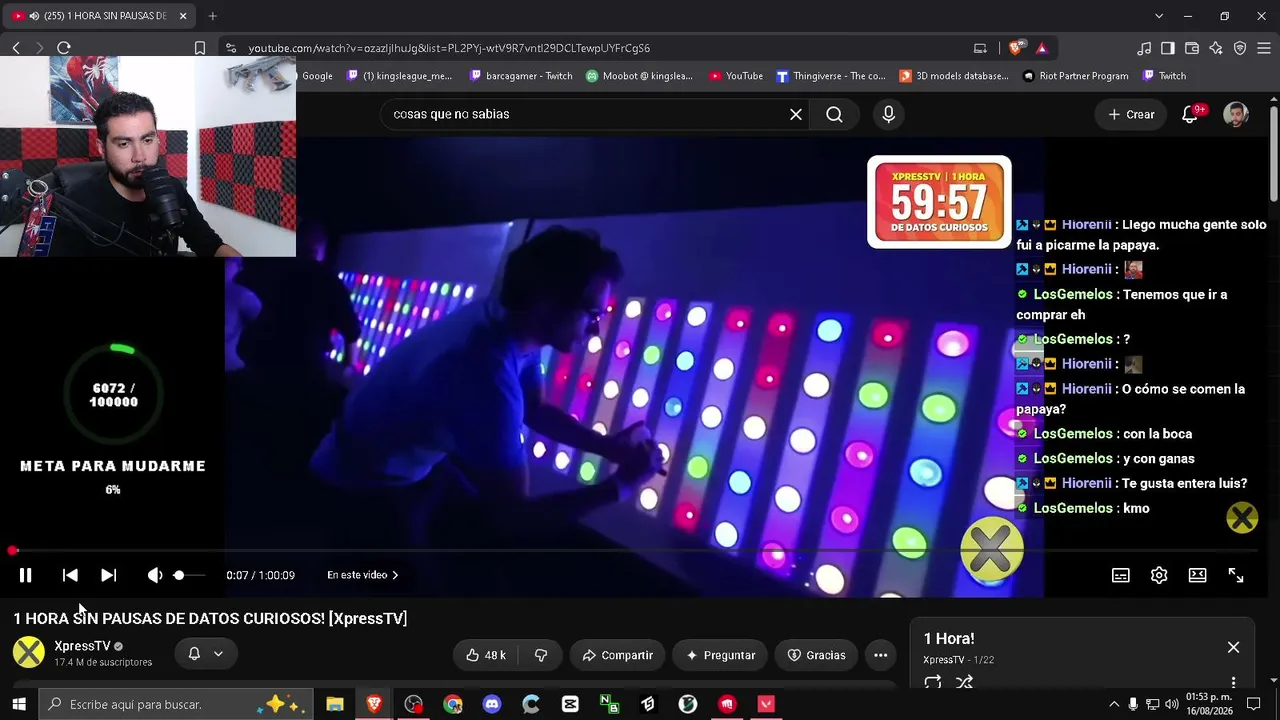Click the Gracias button
This screenshot has width=1280, height=720.
tap(817, 655)
